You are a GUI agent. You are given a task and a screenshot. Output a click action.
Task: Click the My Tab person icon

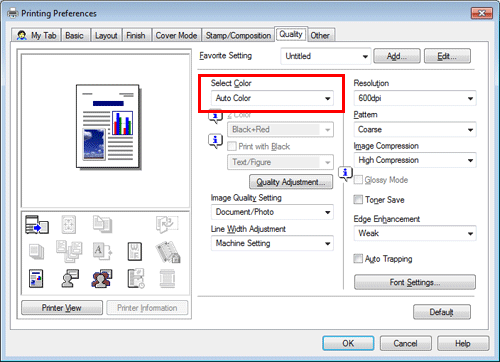point(22,35)
